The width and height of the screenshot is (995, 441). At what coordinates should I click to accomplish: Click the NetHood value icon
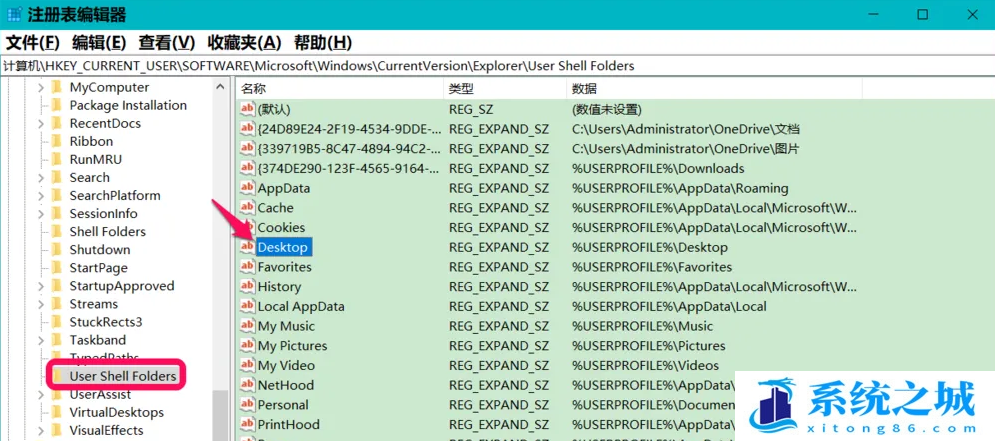click(247, 385)
